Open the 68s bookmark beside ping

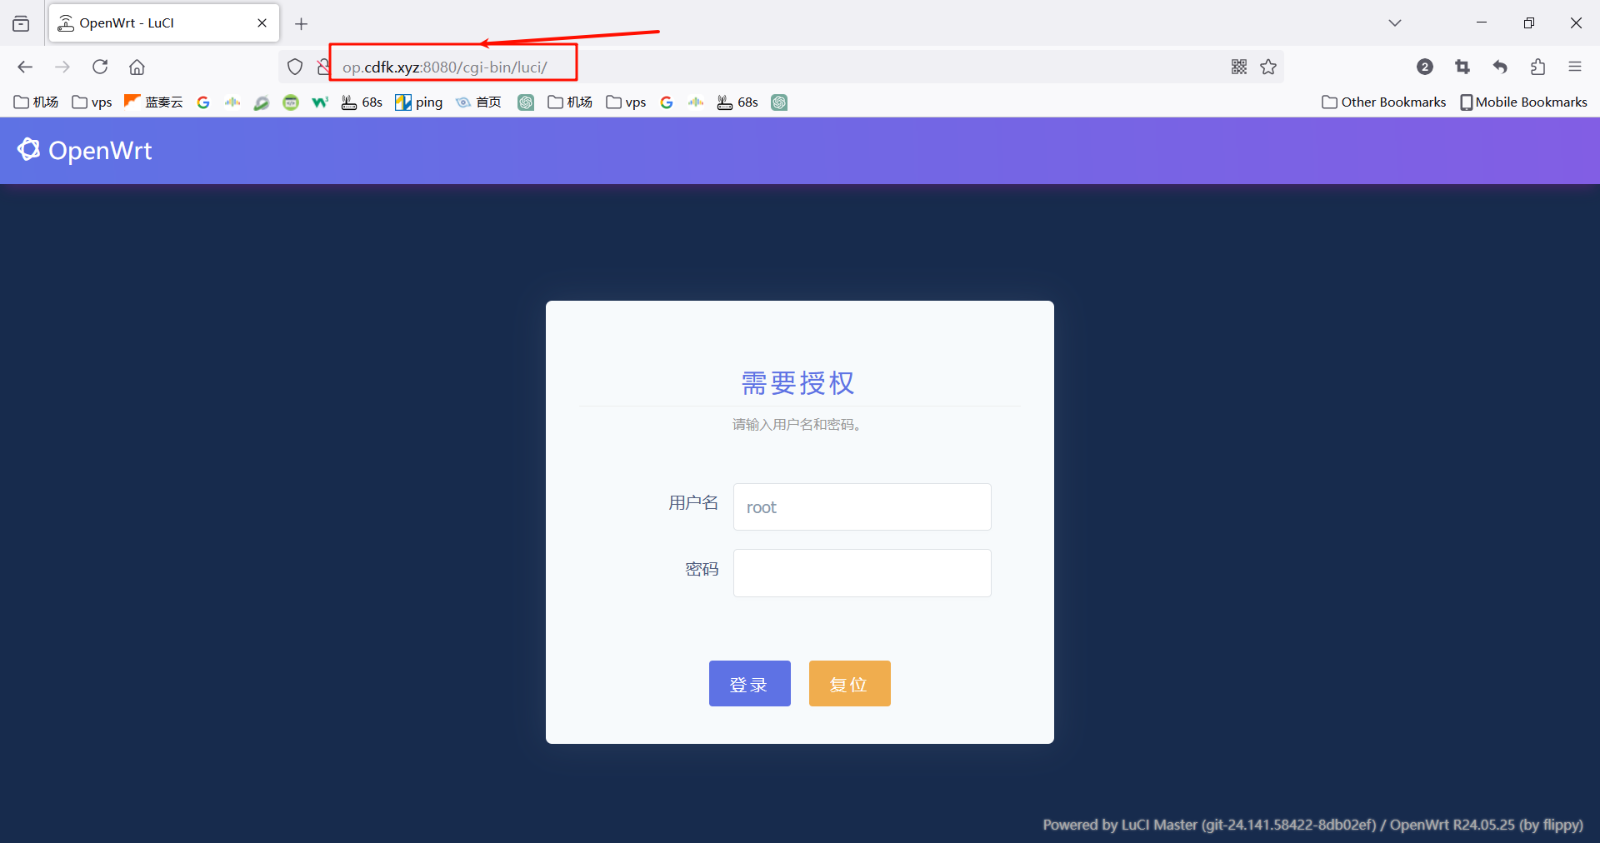pyautogui.click(x=362, y=102)
